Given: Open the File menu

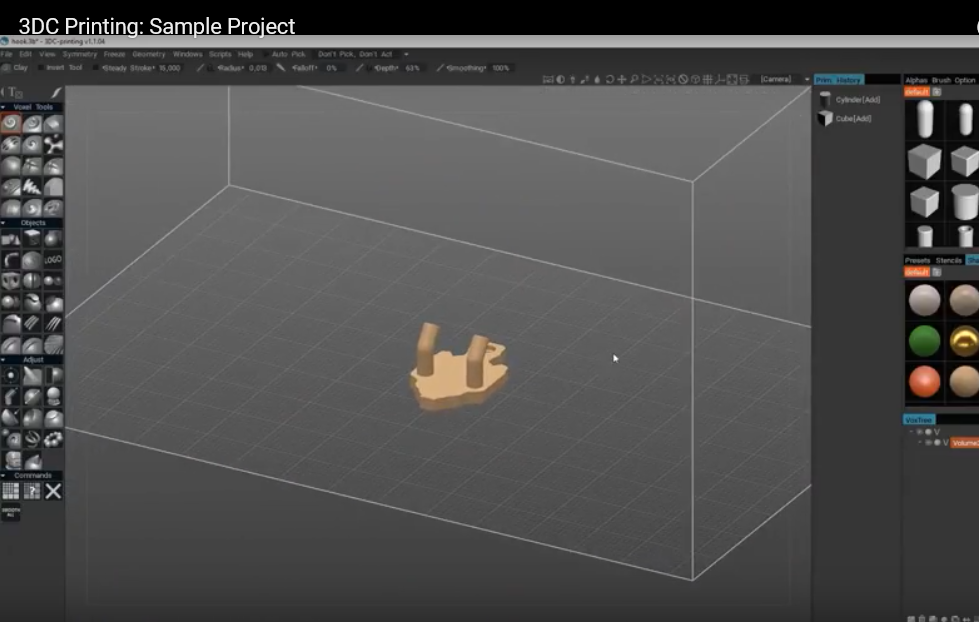Looking at the screenshot, I should (x=6, y=54).
